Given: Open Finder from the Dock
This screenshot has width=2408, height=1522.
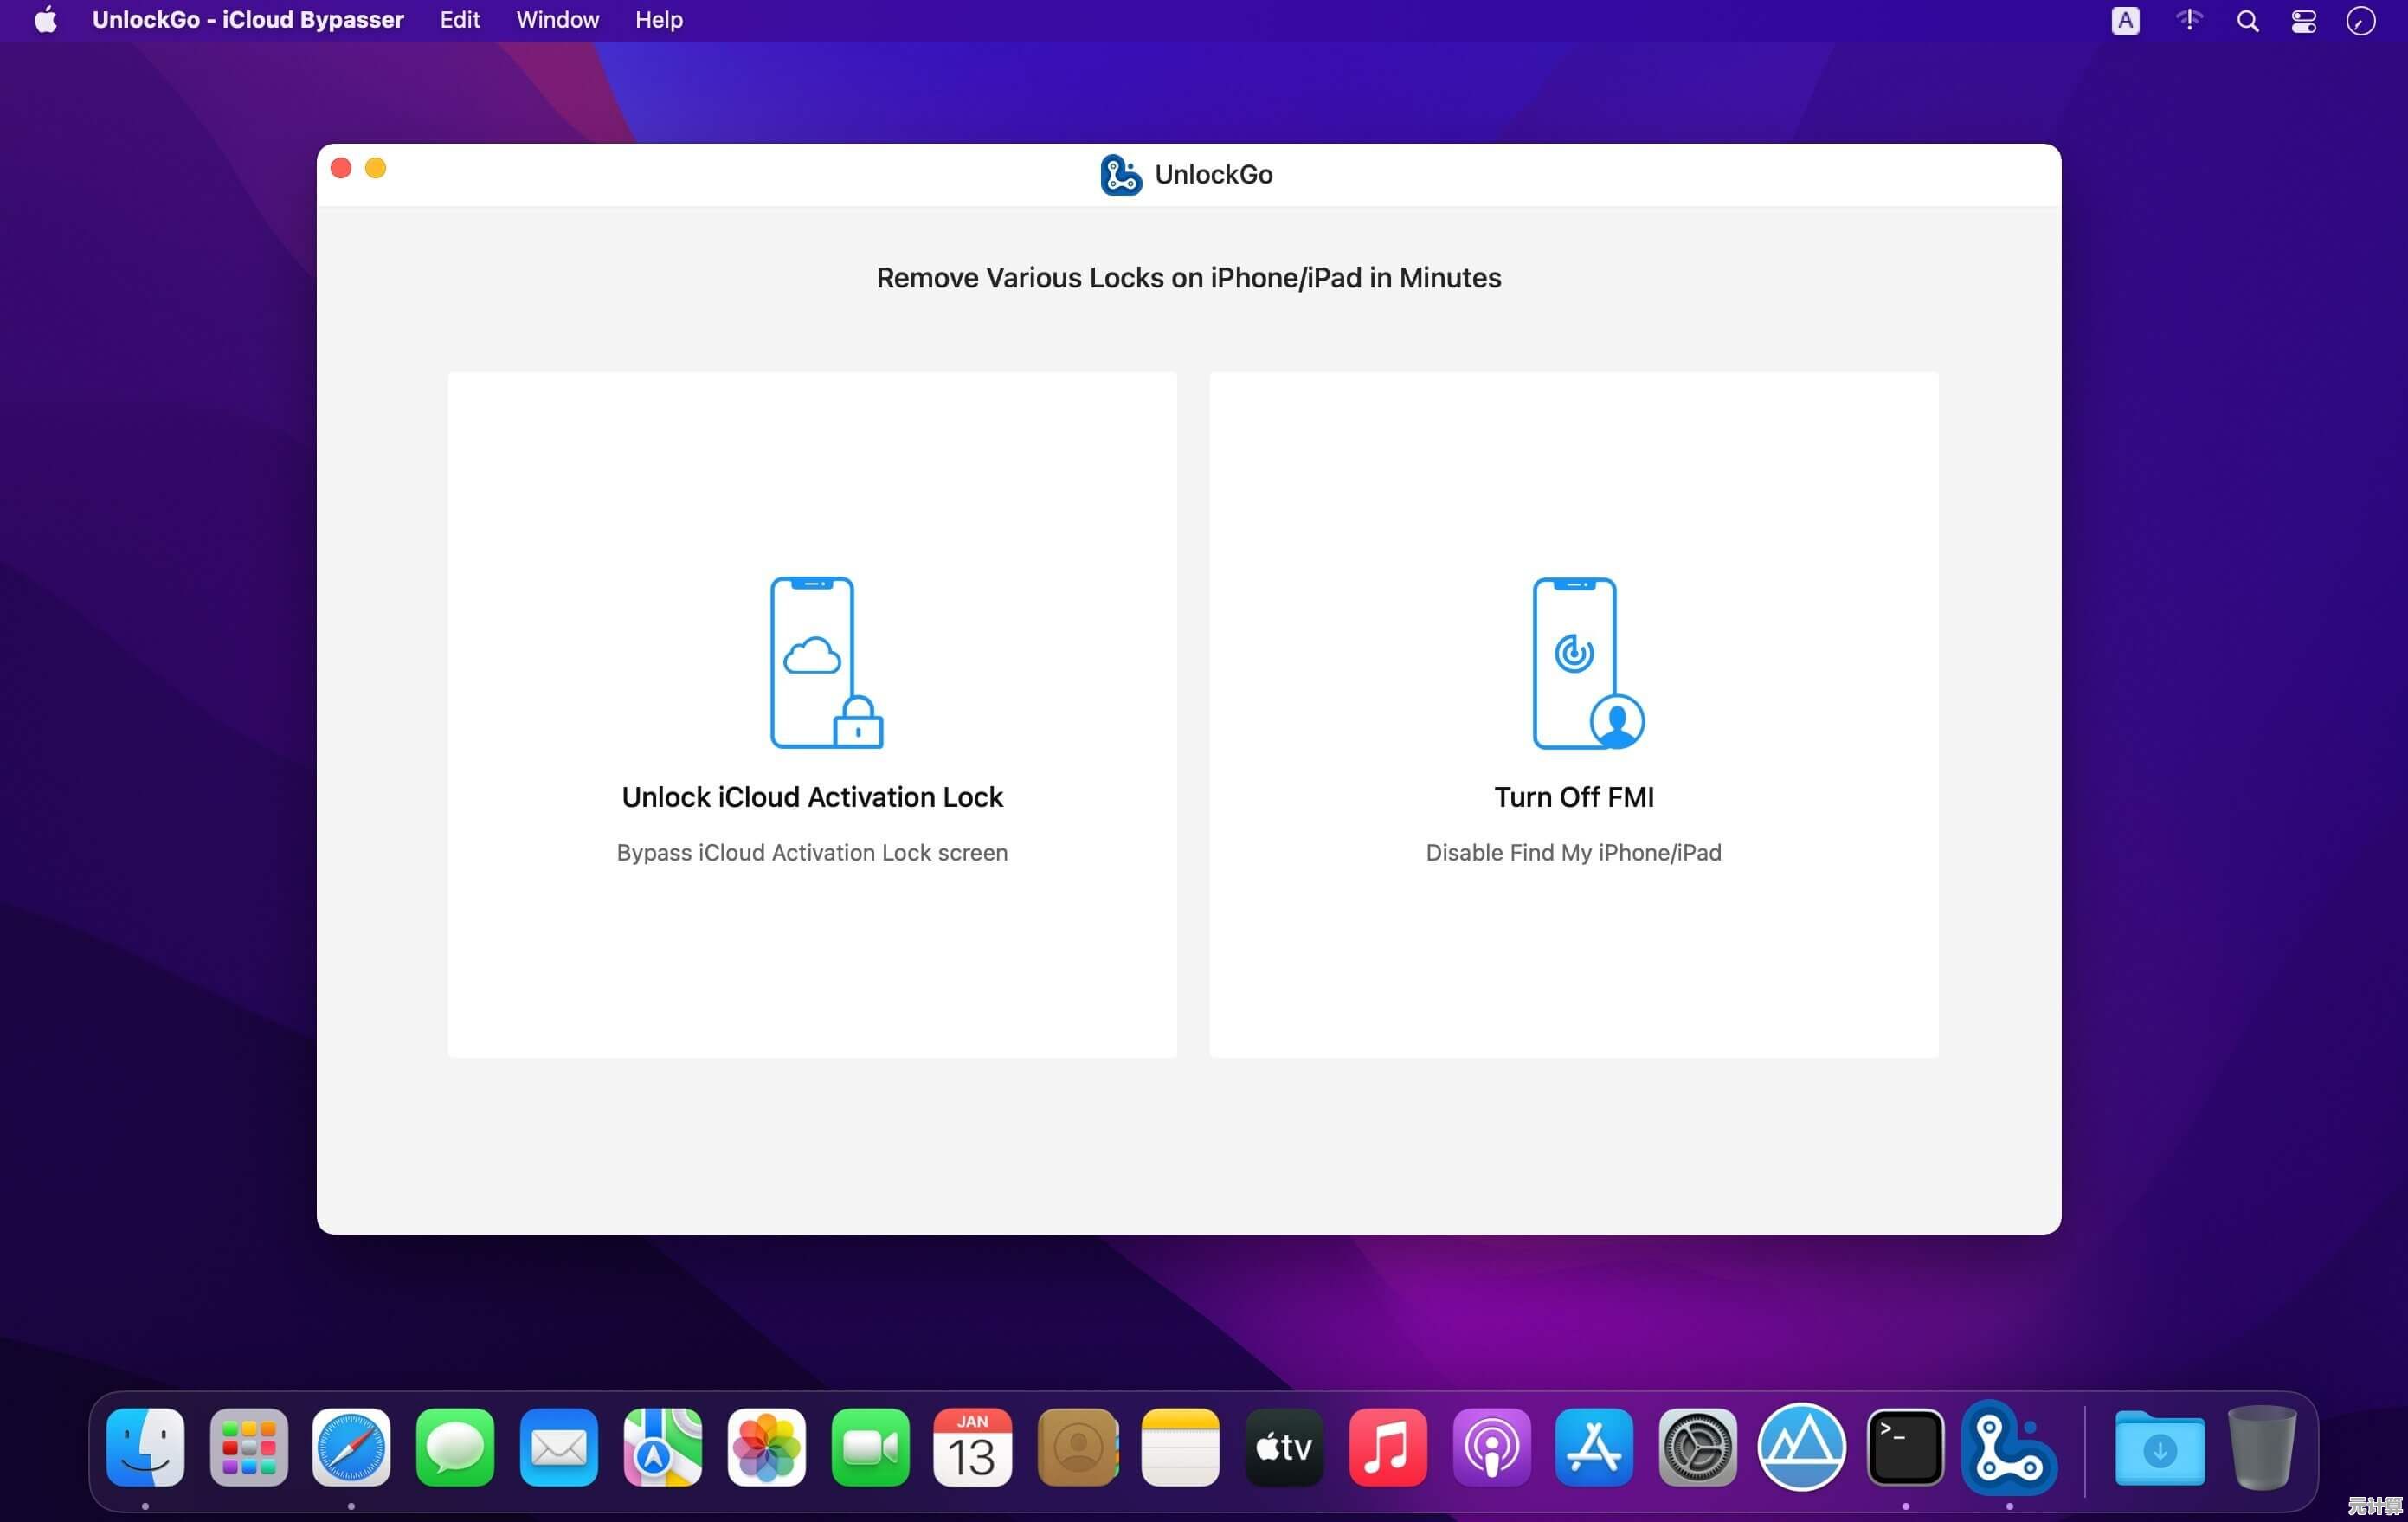Looking at the screenshot, I should pyautogui.click(x=145, y=1447).
